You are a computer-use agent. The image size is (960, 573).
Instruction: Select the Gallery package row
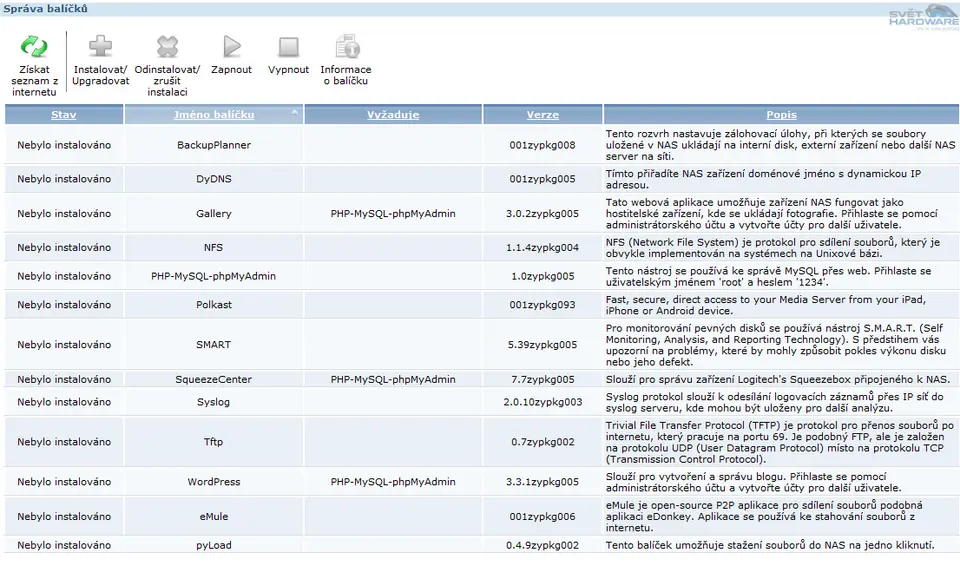[214, 213]
